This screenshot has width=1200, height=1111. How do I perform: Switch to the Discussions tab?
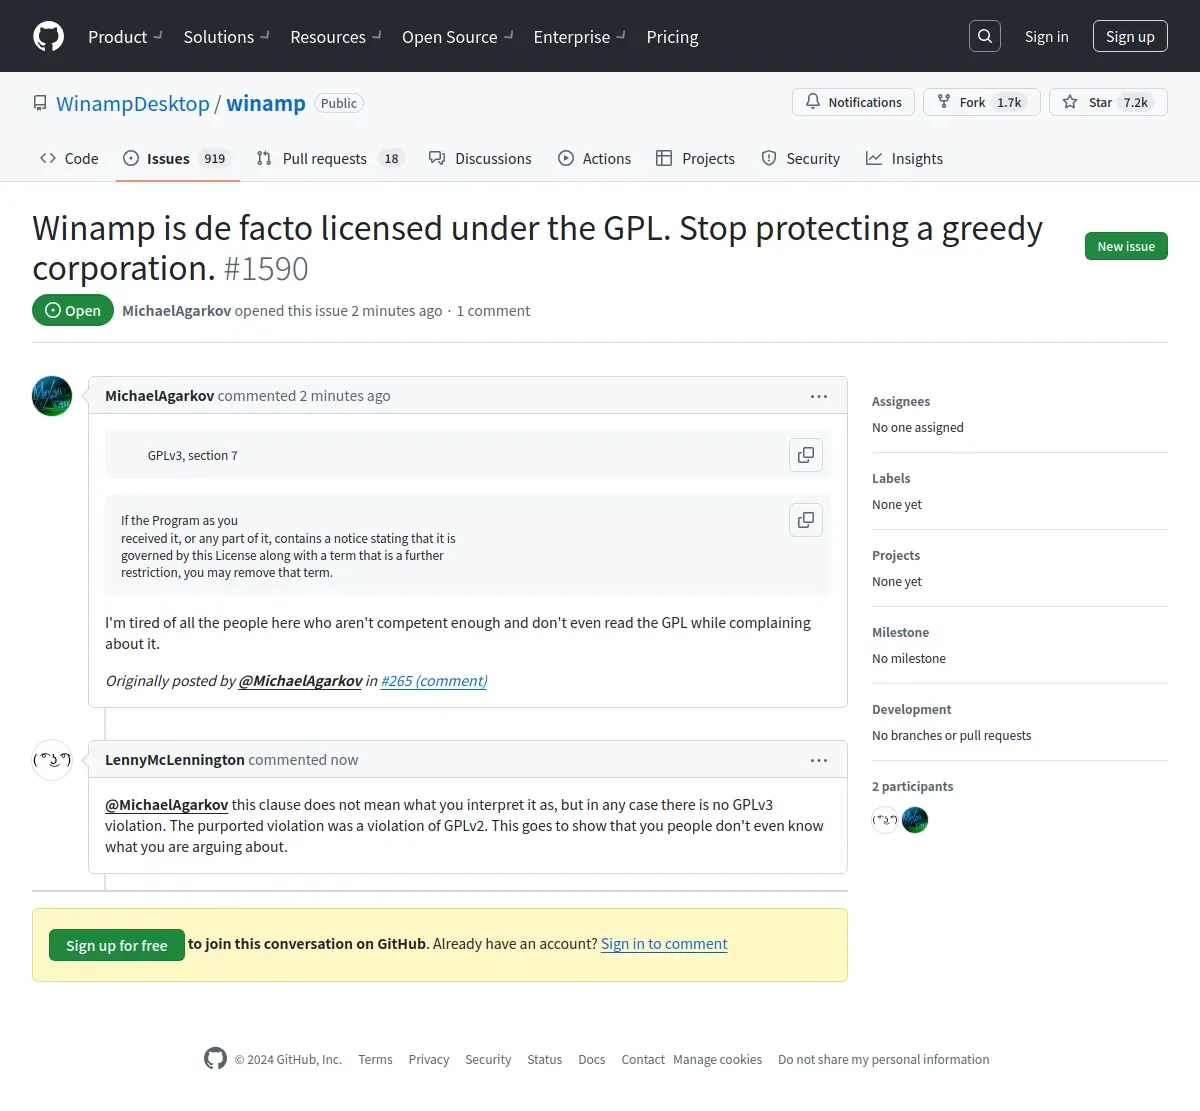[x=480, y=158]
